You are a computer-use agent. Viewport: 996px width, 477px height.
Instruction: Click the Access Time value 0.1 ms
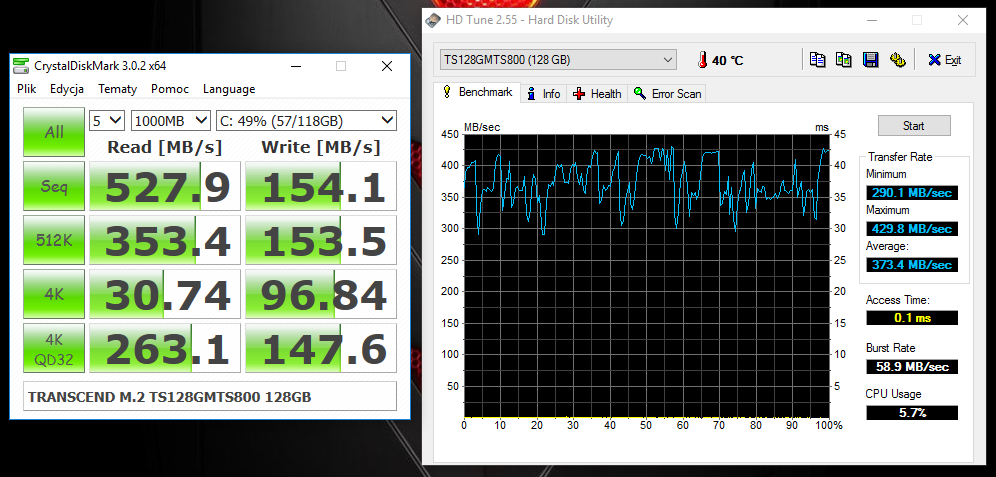912,318
